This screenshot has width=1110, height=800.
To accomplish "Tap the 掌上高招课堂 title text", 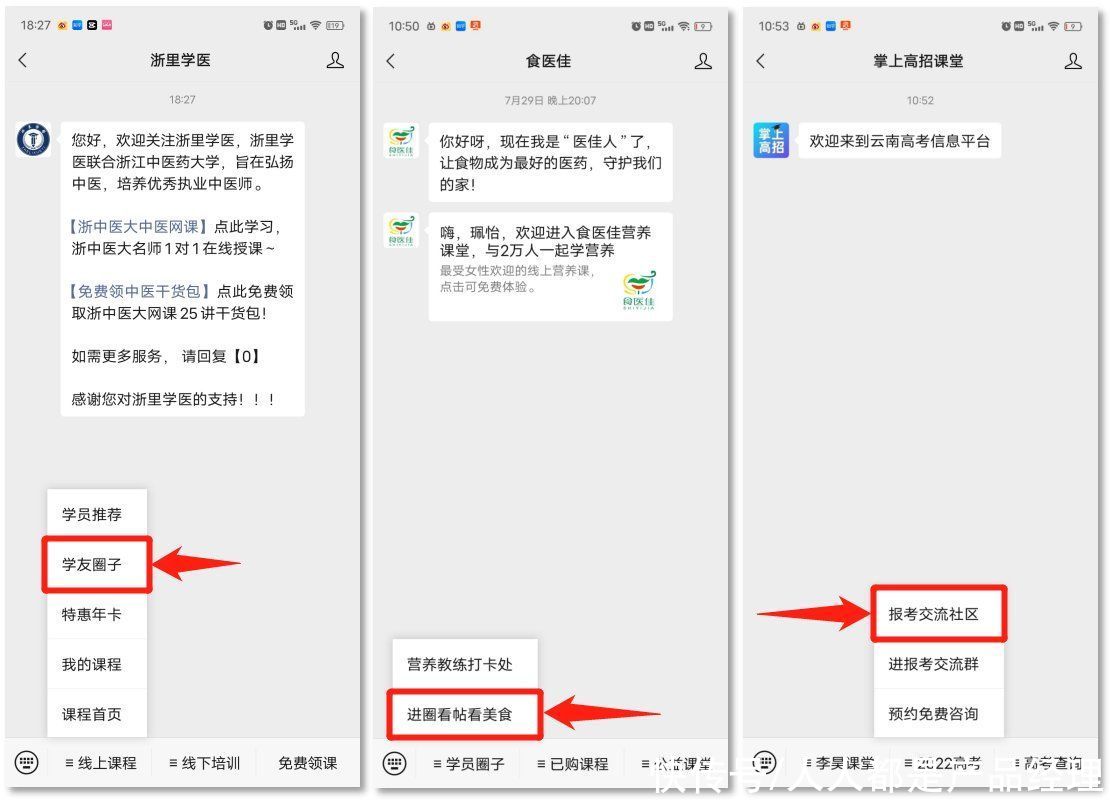I will 918,61.
